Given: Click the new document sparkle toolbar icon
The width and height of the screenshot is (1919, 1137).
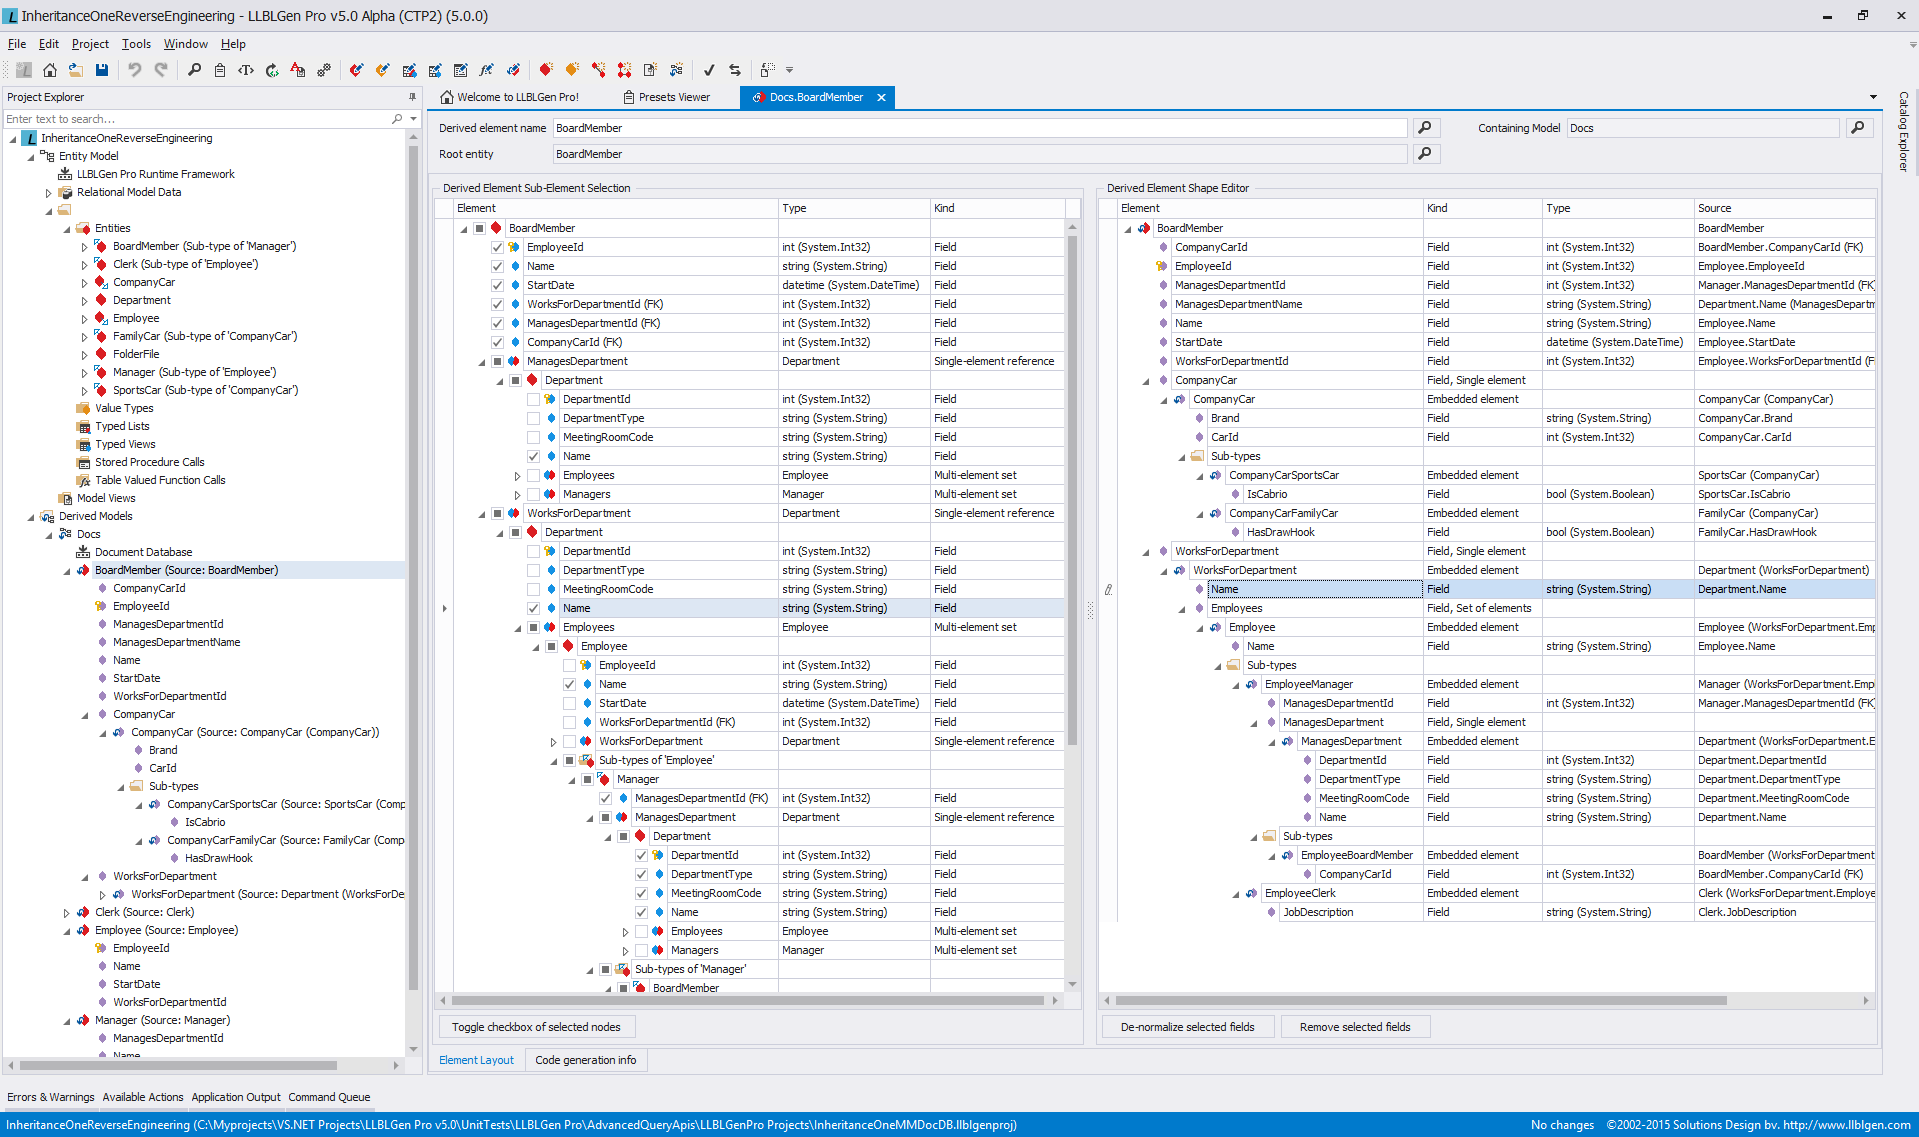Looking at the screenshot, I should [x=650, y=70].
